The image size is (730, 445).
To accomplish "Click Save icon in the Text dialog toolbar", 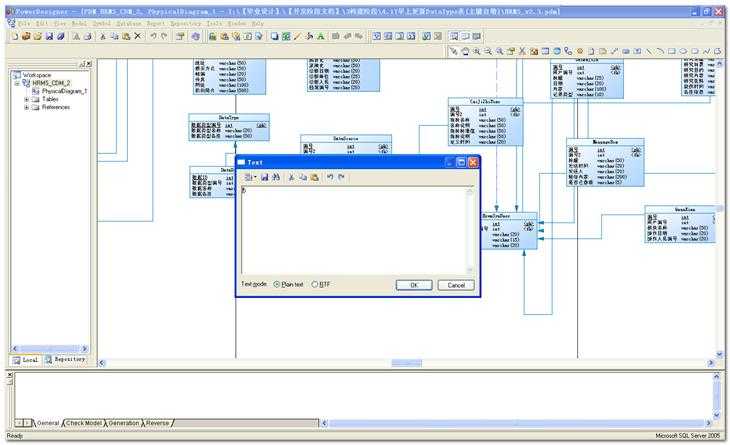I will [x=265, y=177].
